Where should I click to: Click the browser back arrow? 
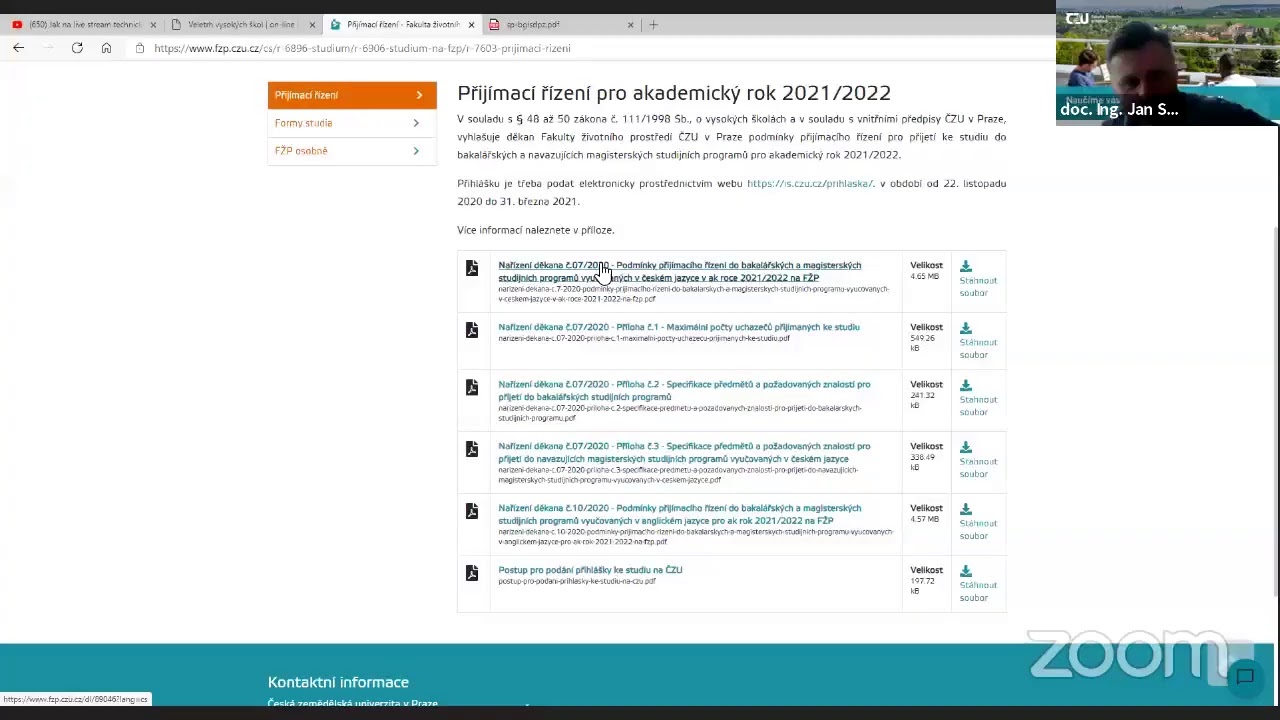click(18, 48)
